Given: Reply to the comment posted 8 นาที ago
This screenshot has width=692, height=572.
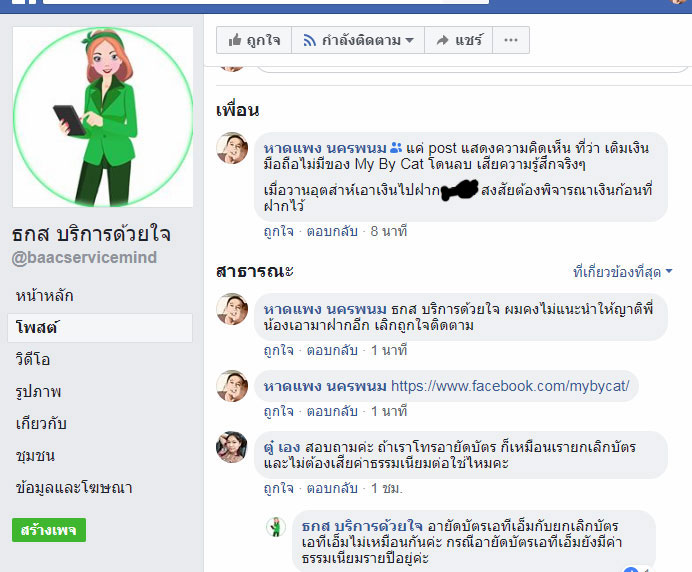Looking at the screenshot, I should 332,231.
